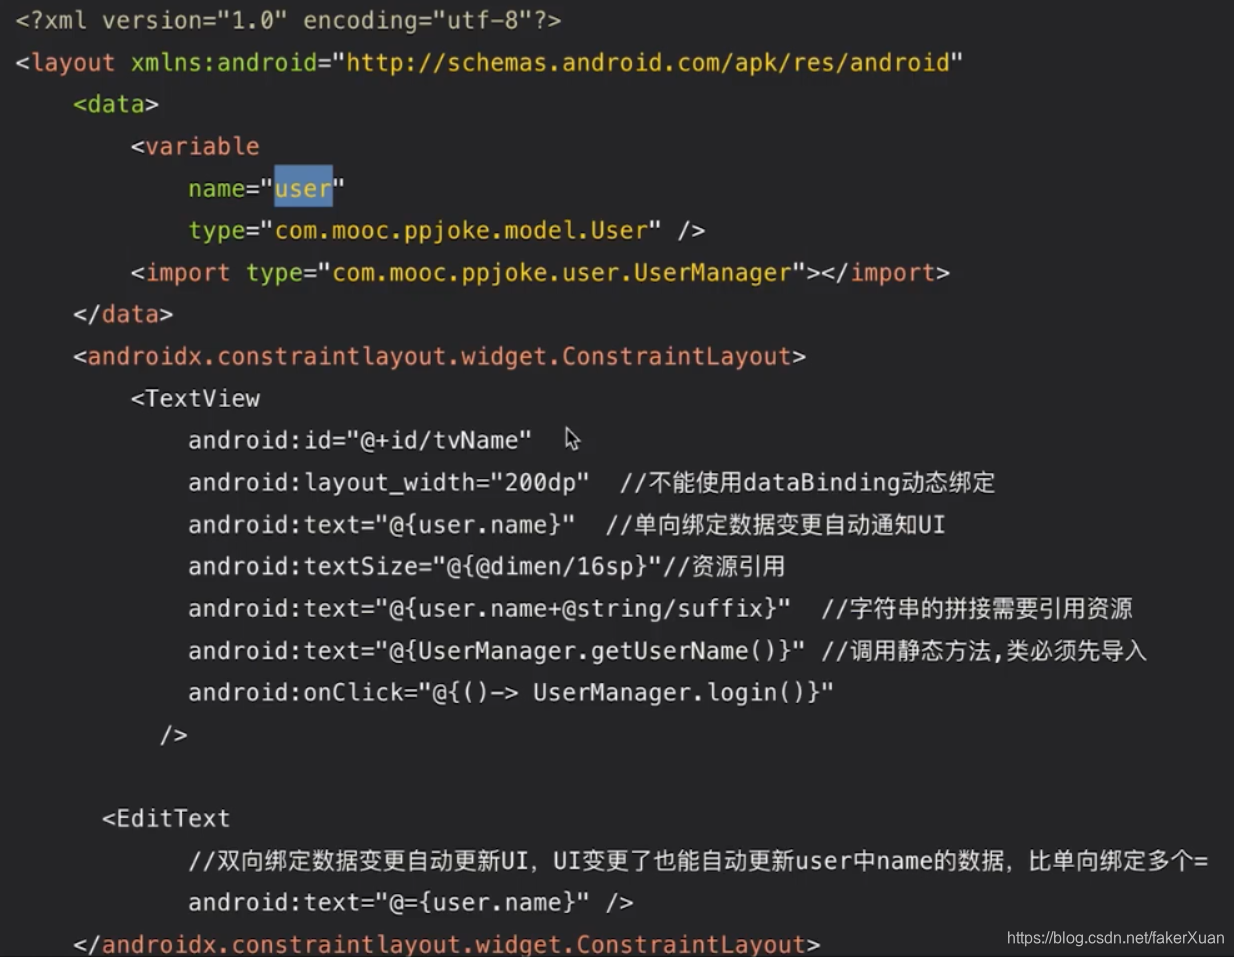Open the blog.csdn.net/fakerXuan link
This screenshot has width=1234, height=957.
pyautogui.click(x=1116, y=938)
